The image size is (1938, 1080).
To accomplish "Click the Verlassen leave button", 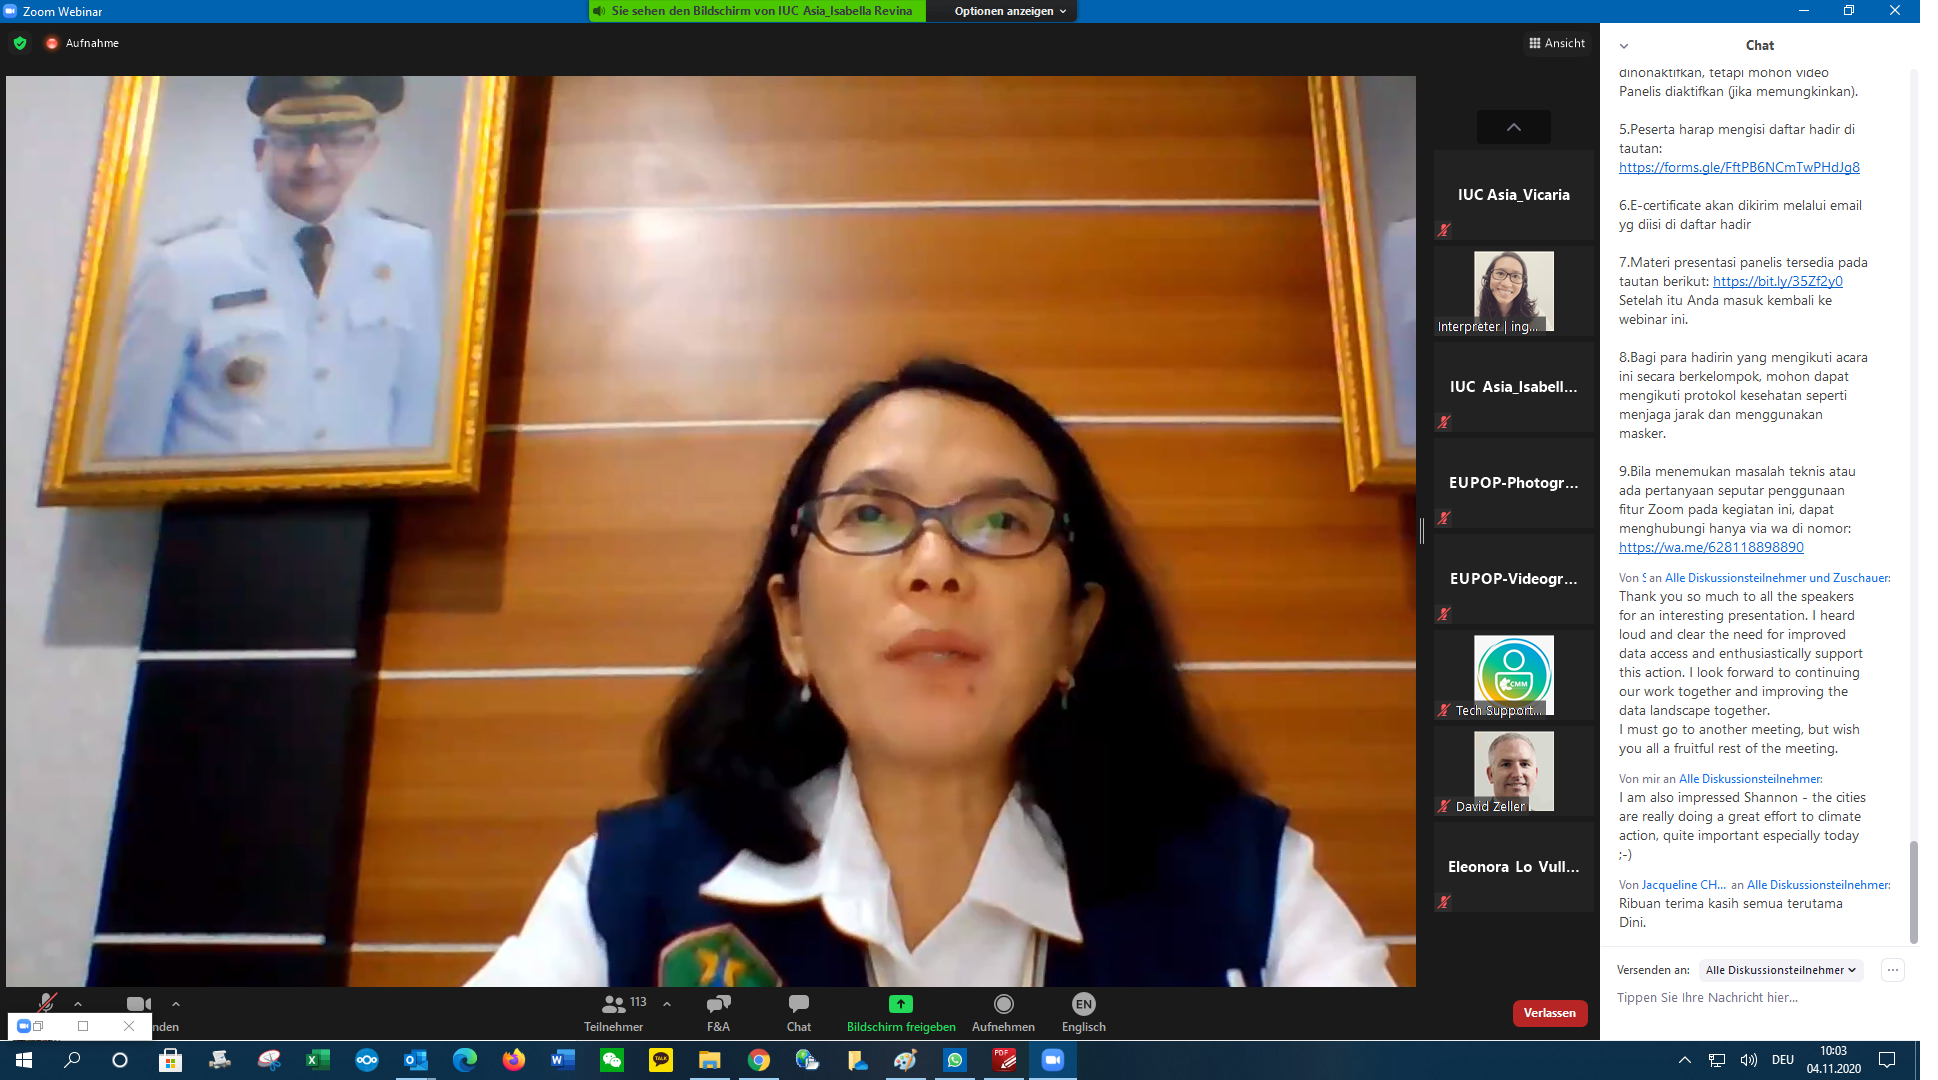I will tap(1549, 1013).
